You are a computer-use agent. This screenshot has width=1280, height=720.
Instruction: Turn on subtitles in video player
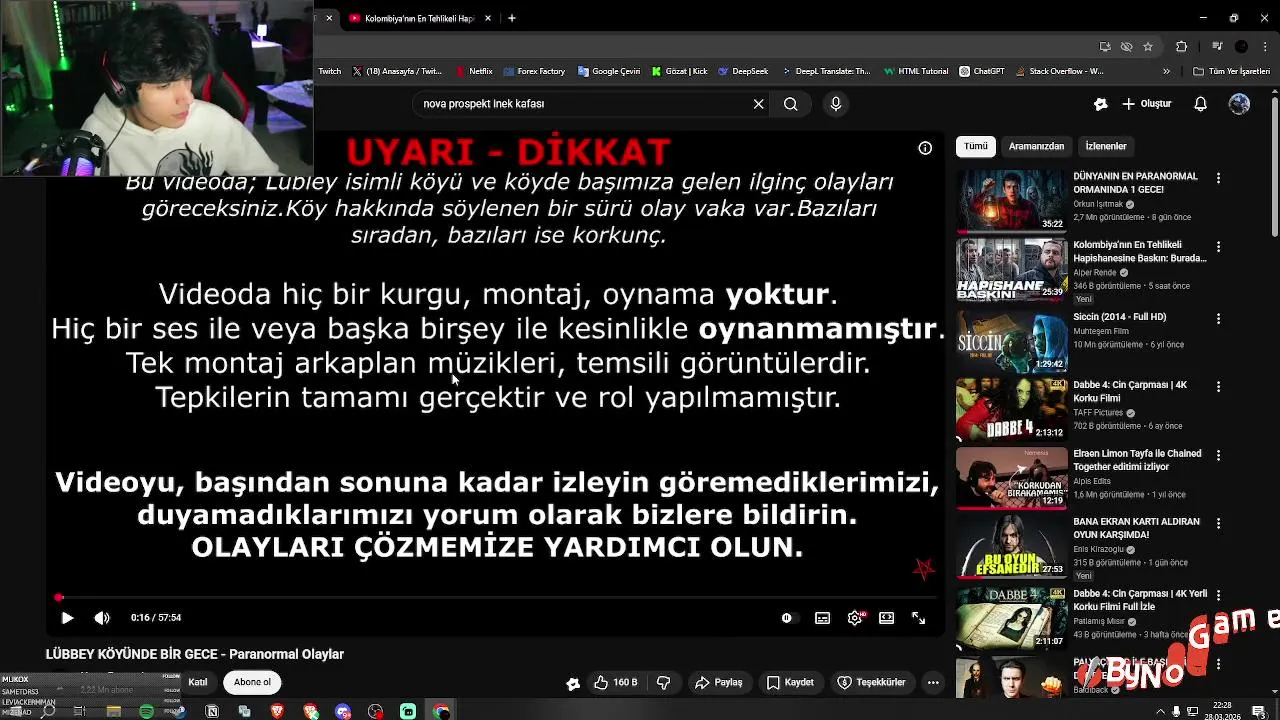822,618
